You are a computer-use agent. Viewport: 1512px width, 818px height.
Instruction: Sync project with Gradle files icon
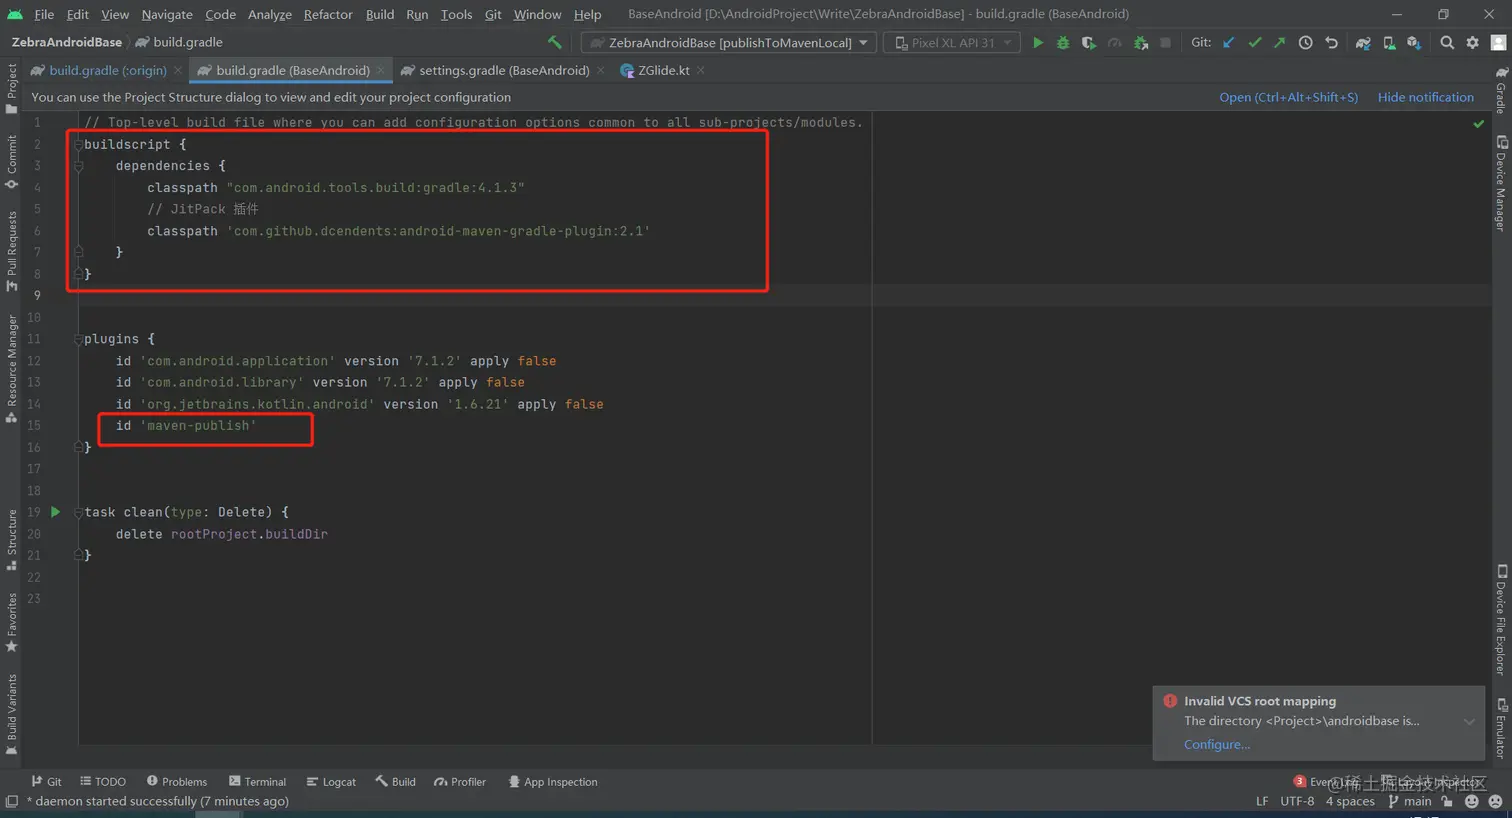(1363, 43)
